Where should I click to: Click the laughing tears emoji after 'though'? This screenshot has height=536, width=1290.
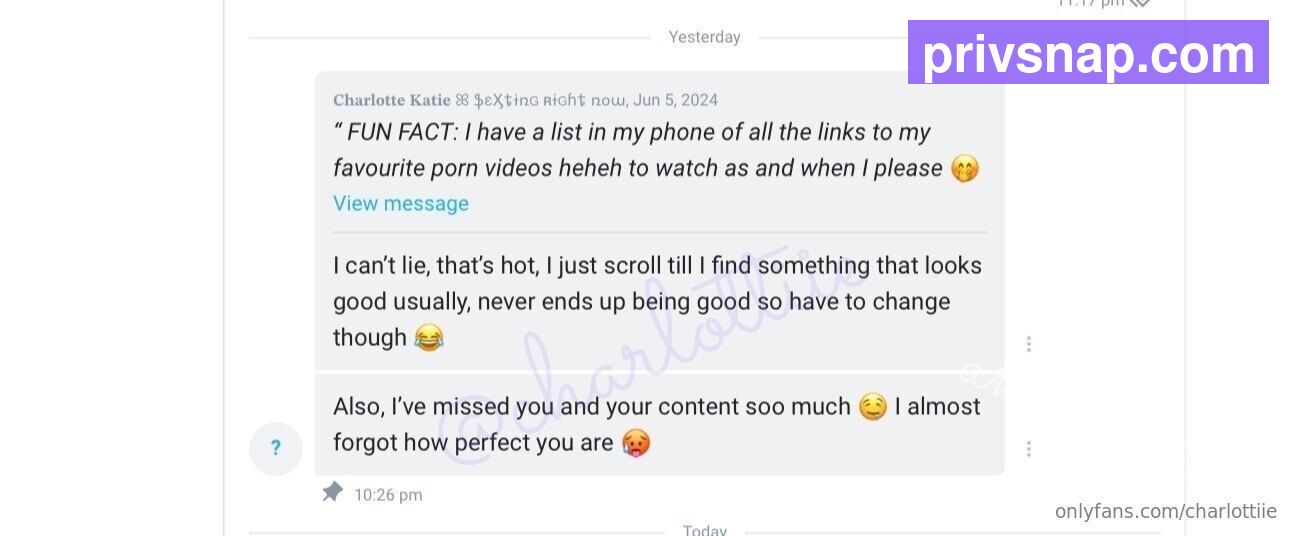(x=429, y=338)
